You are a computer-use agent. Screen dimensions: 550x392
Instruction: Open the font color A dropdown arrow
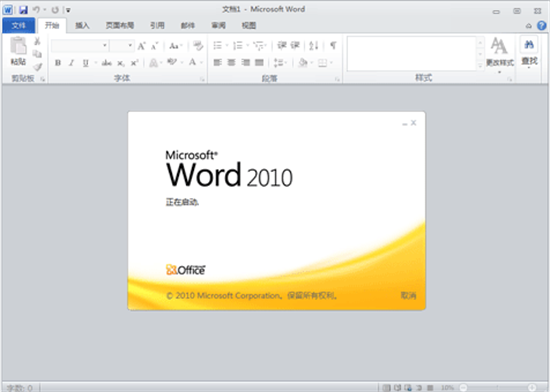point(201,63)
